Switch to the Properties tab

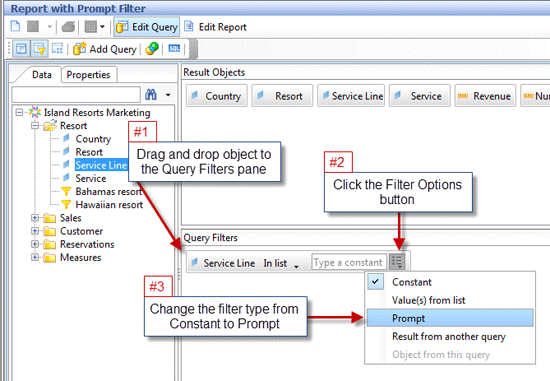(88, 75)
